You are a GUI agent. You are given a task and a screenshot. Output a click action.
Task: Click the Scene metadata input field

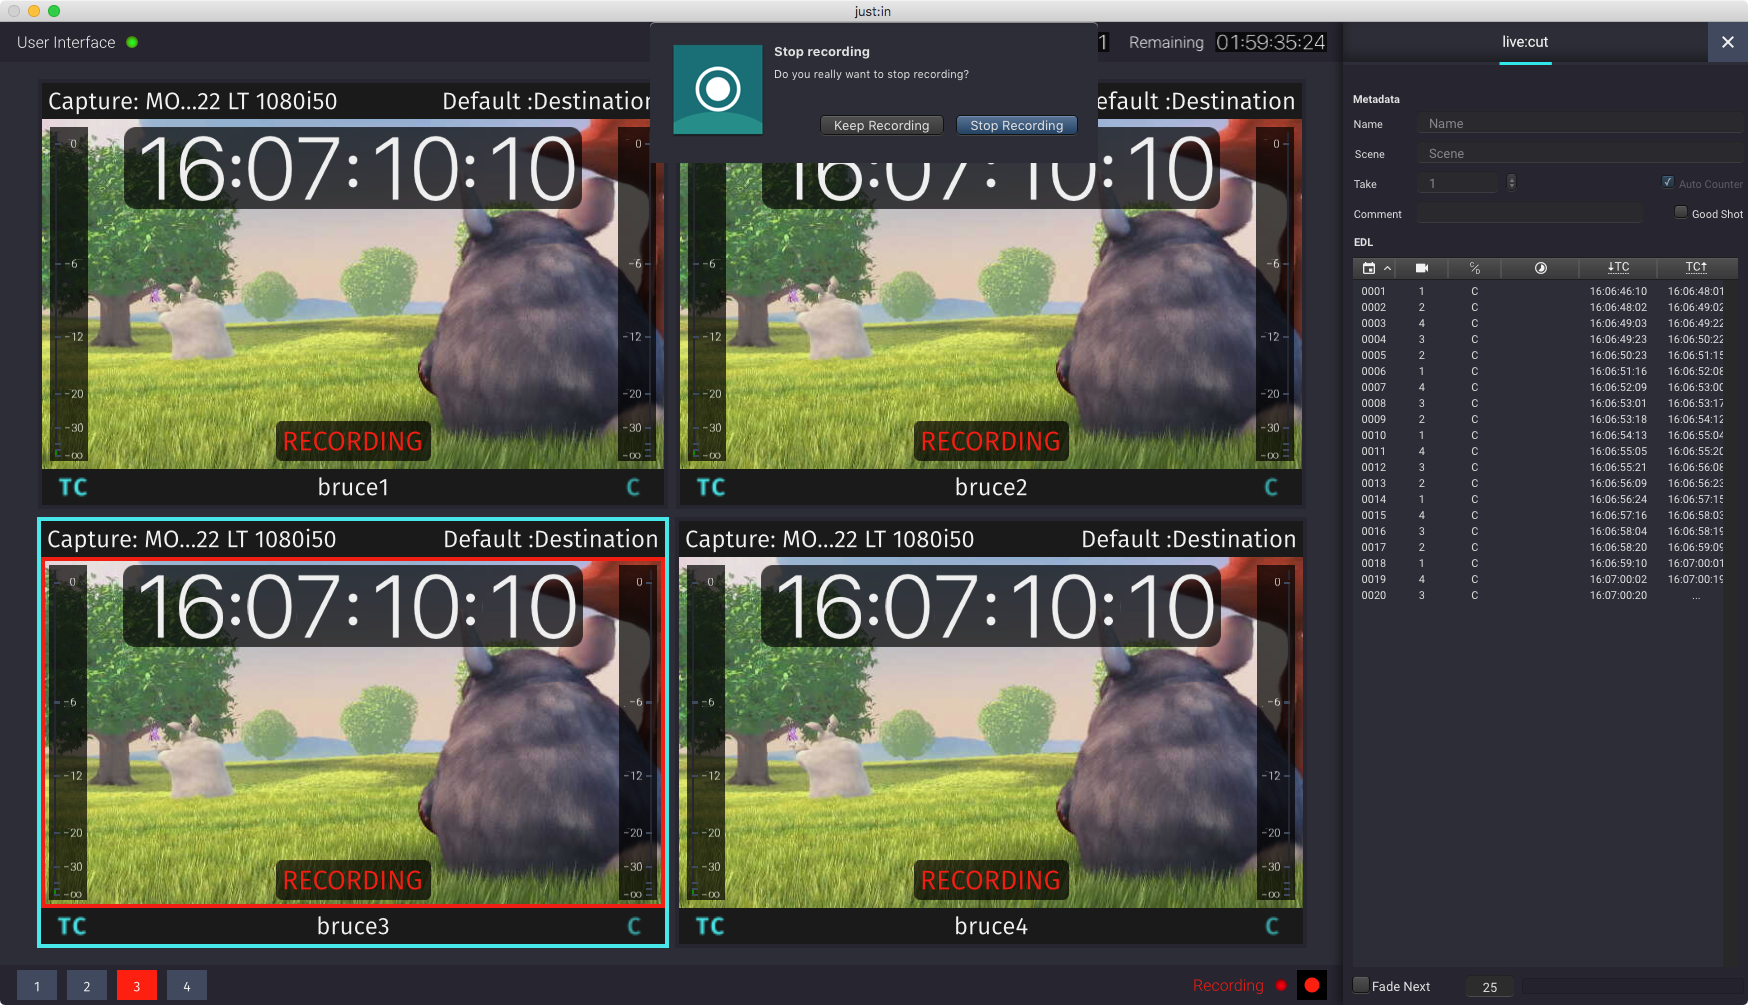pyautogui.click(x=1580, y=154)
